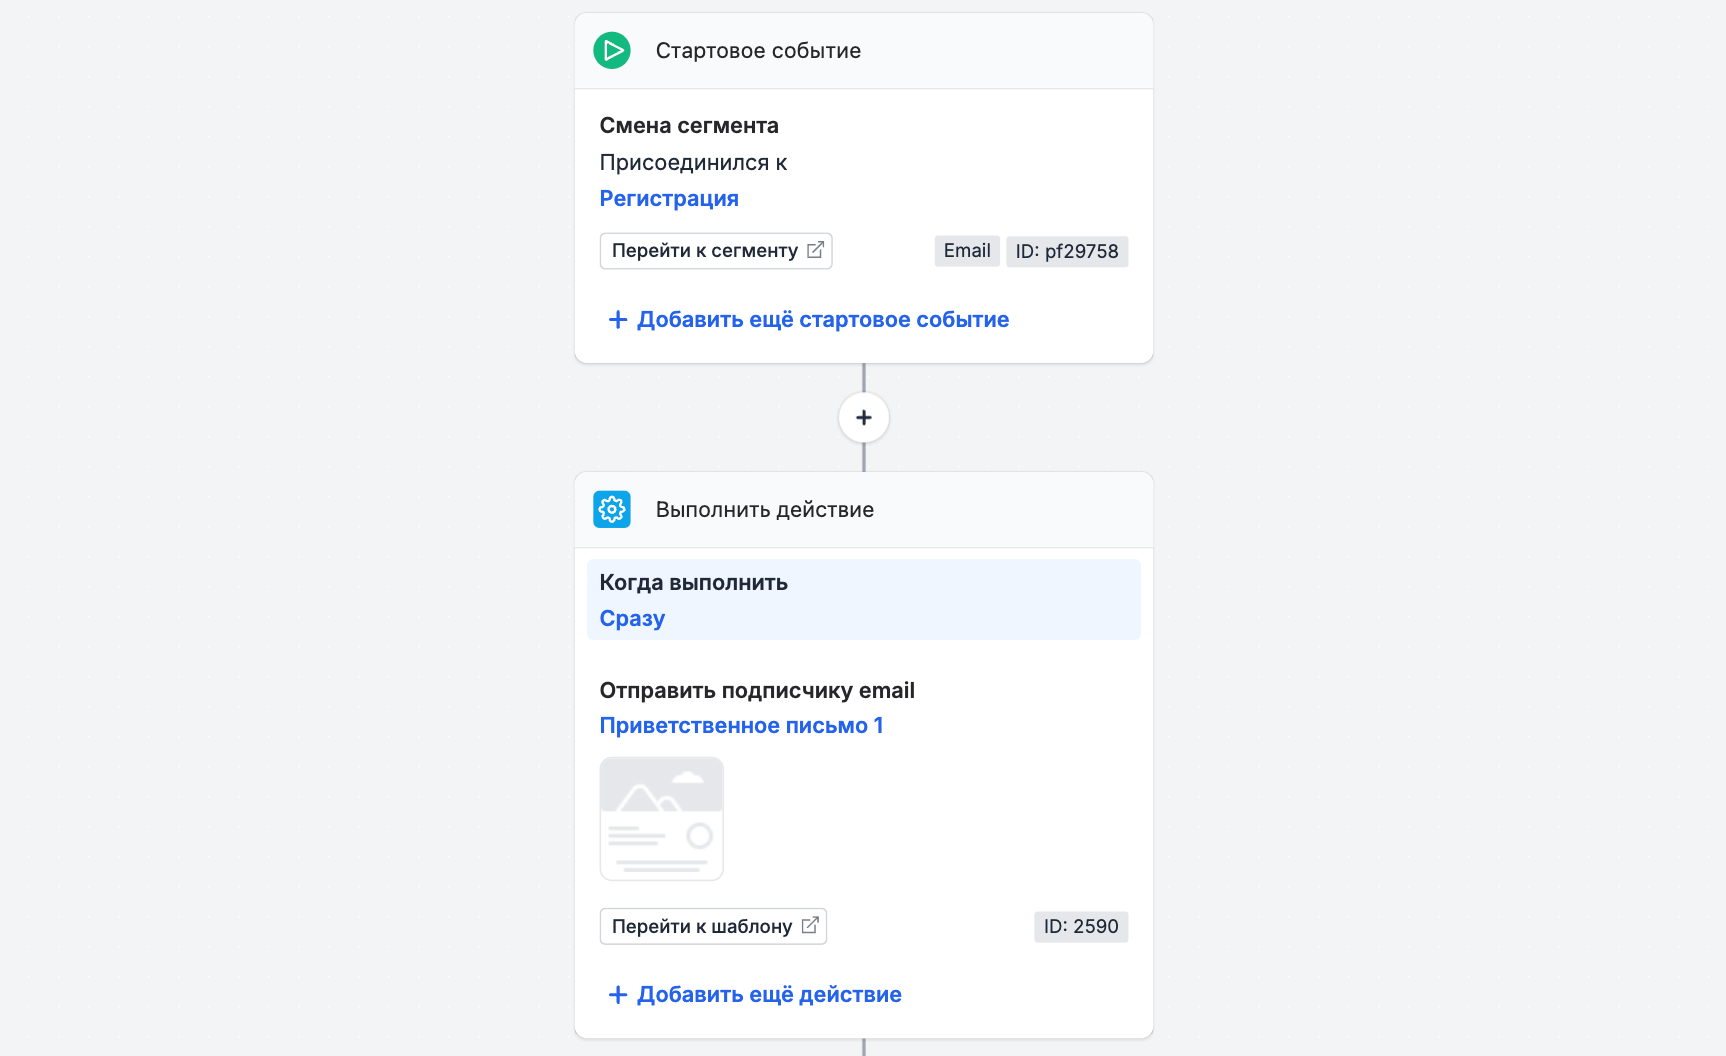
Task: Click the 'Добавить ещё действие' link
Action: (769, 995)
